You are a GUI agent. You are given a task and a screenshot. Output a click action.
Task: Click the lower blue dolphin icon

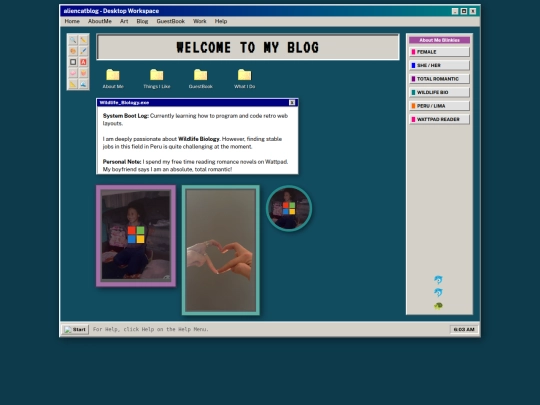[438, 292]
